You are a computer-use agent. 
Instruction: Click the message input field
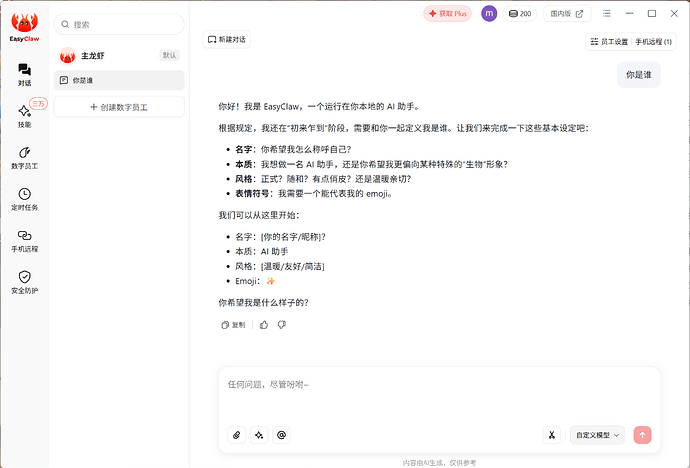tap(439, 394)
